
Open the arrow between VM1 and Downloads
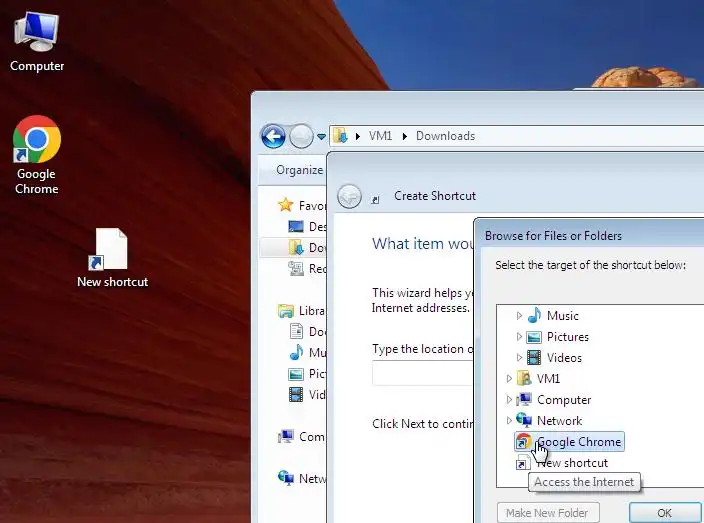pos(405,136)
